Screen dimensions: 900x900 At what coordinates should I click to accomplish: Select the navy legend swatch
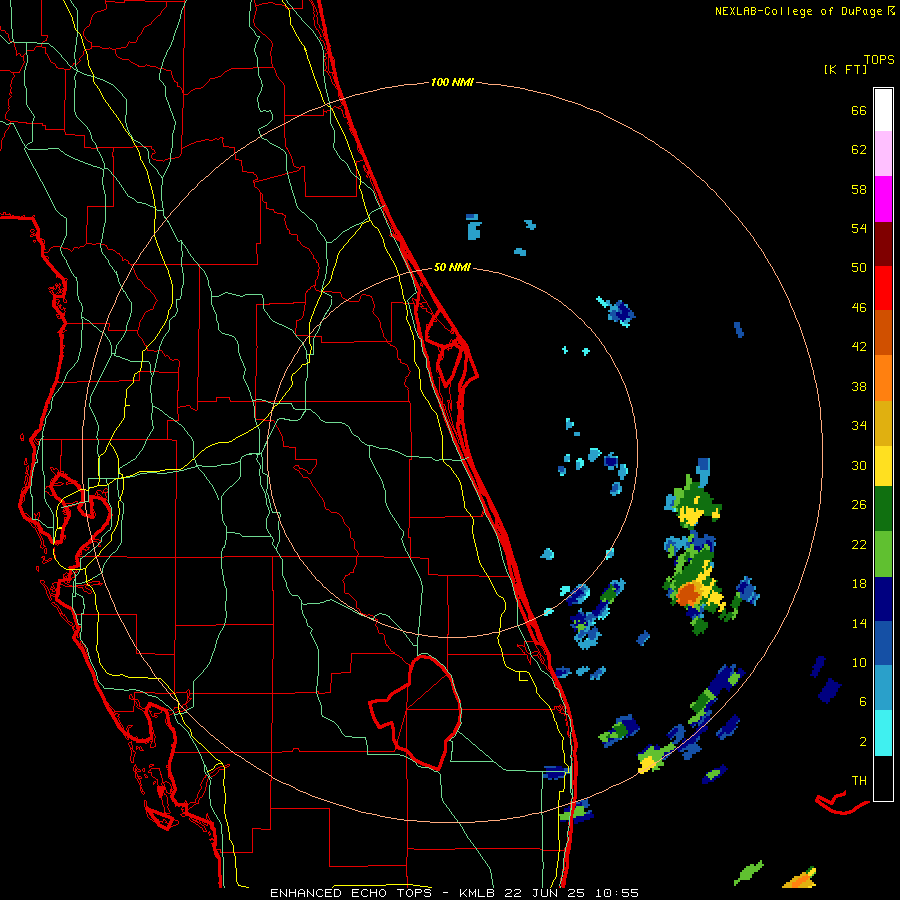883,599
